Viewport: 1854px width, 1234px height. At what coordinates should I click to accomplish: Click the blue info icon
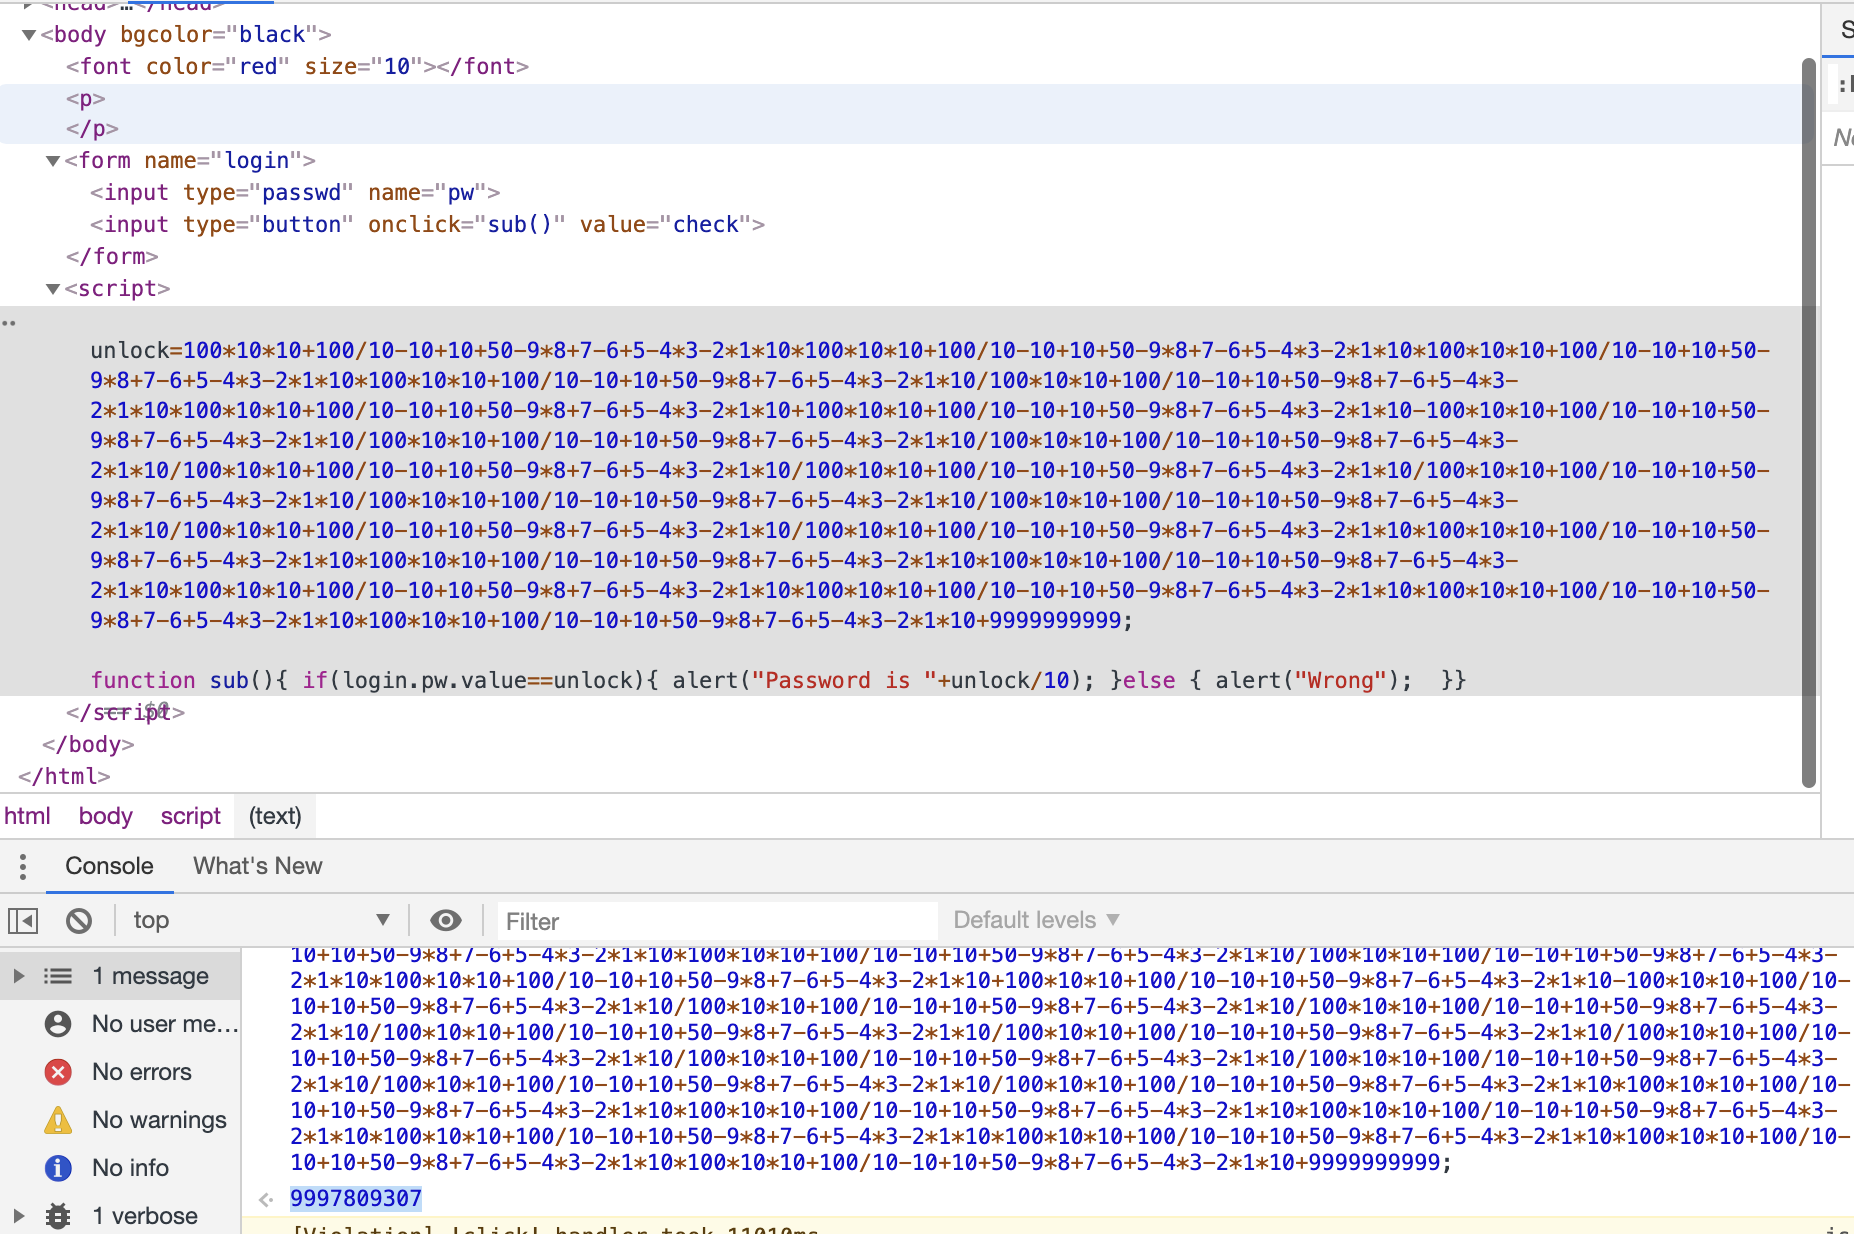58,1168
